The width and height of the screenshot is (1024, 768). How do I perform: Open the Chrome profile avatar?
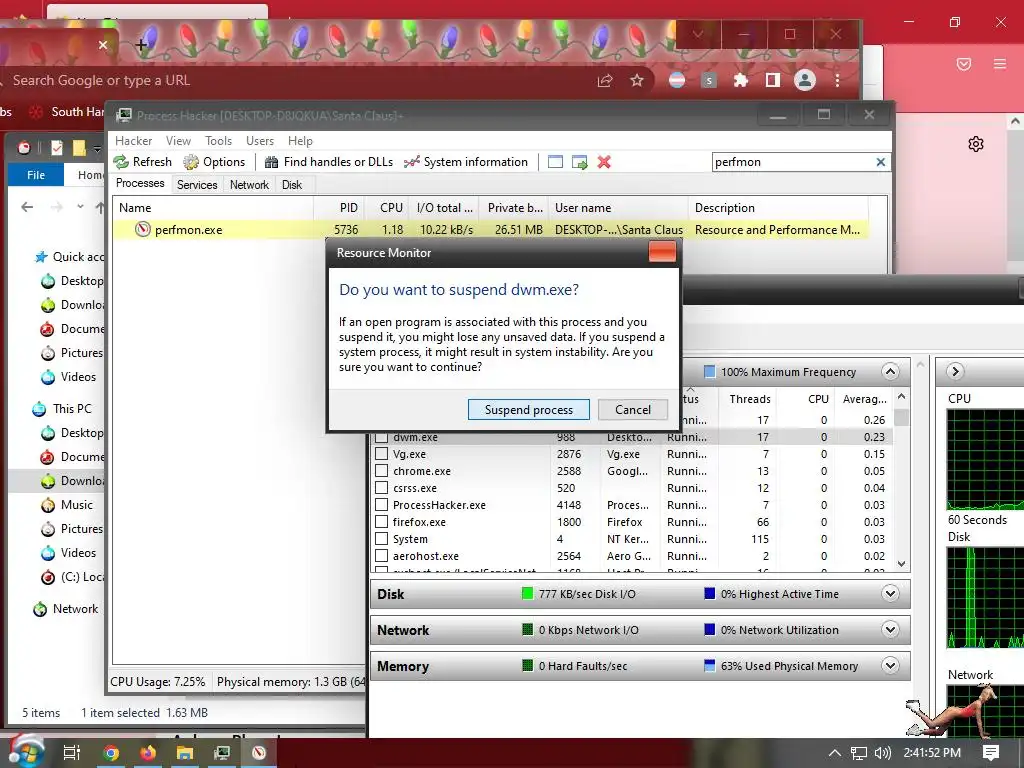click(805, 80)
